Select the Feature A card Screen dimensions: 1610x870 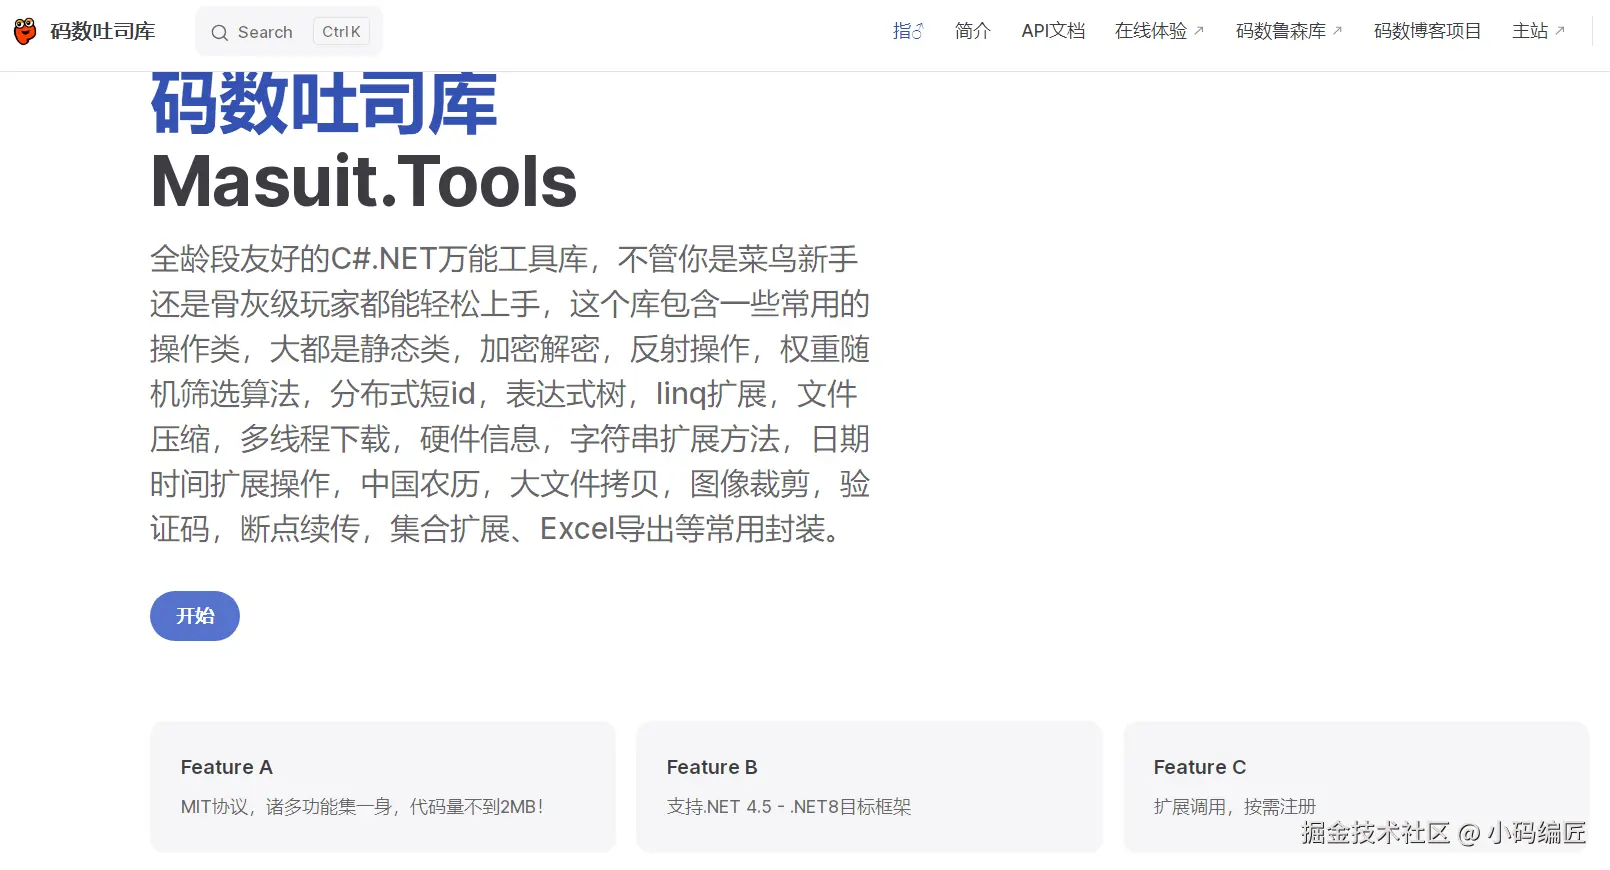[x=383, y=787]
